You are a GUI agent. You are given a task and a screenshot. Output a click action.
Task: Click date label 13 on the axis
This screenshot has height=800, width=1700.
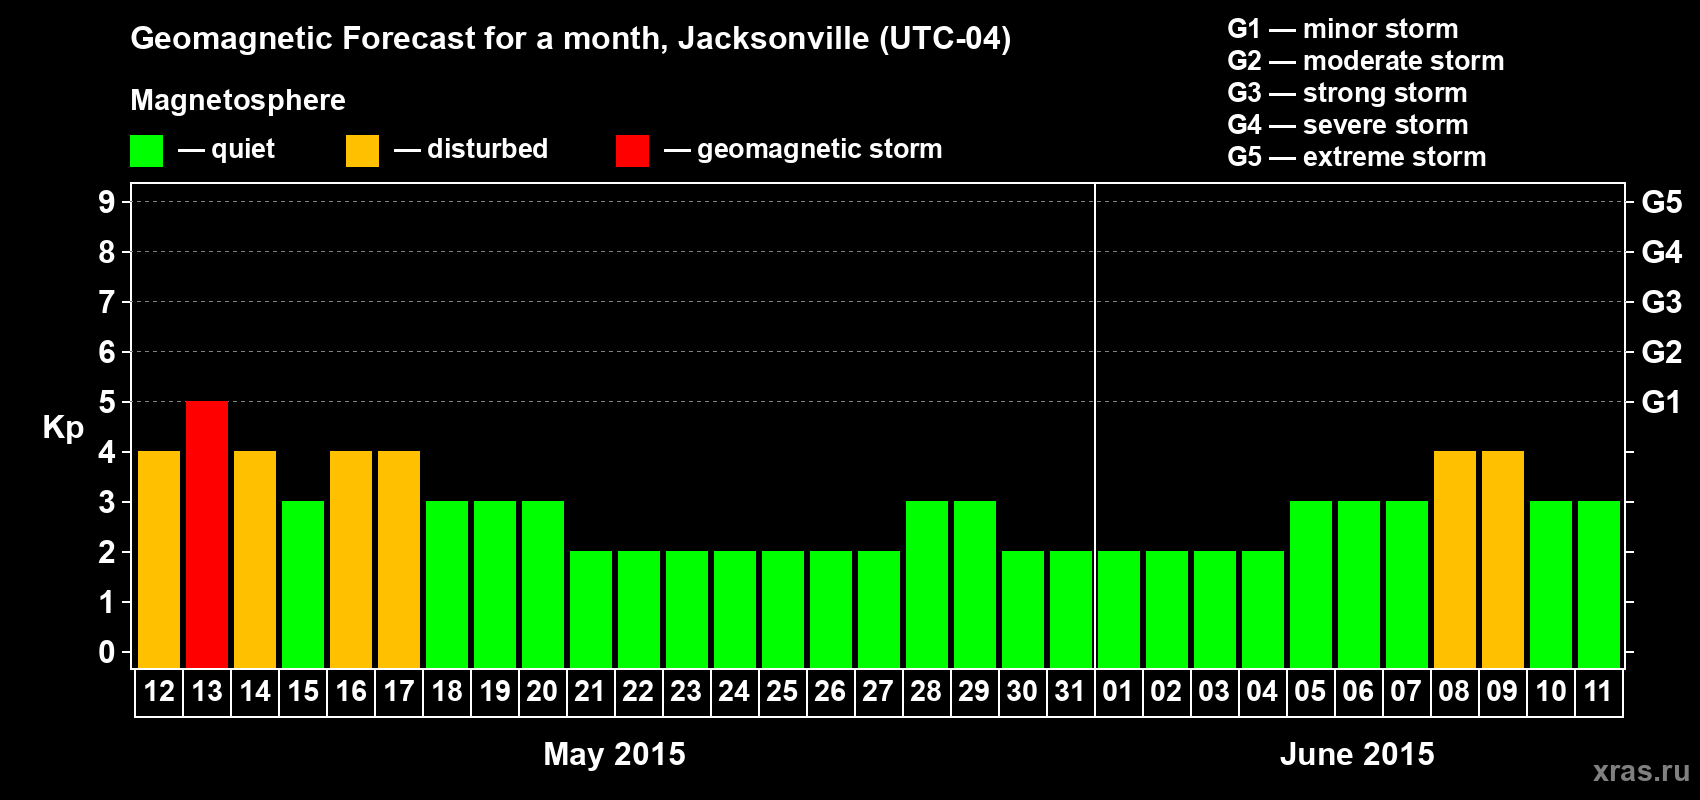207,692
